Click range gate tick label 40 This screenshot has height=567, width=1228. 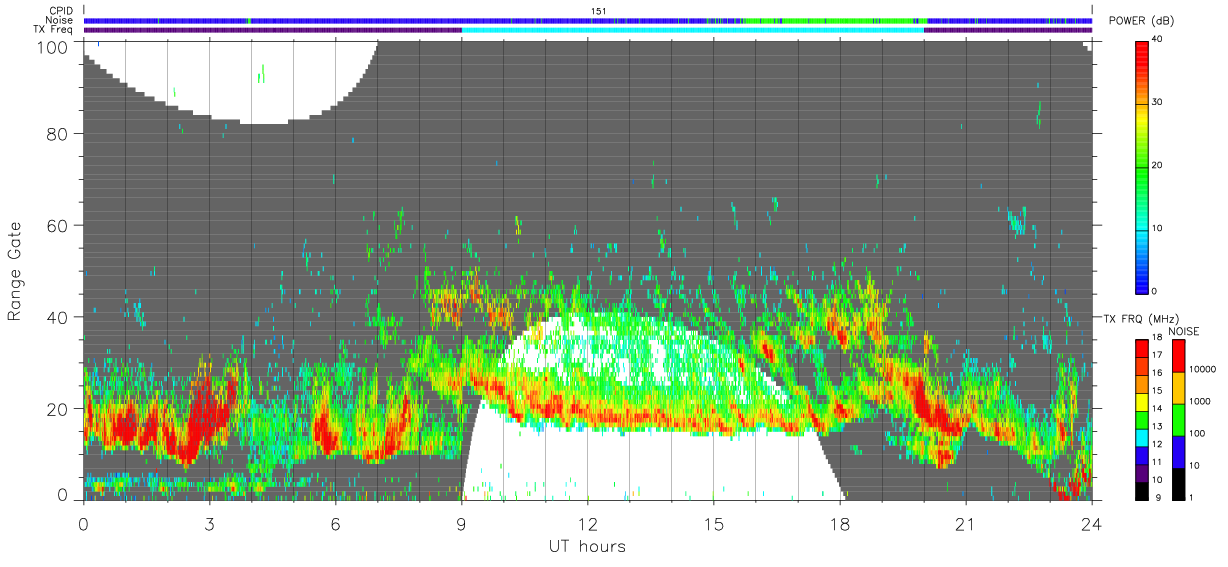pyautogui.click(x=59, y=317)
